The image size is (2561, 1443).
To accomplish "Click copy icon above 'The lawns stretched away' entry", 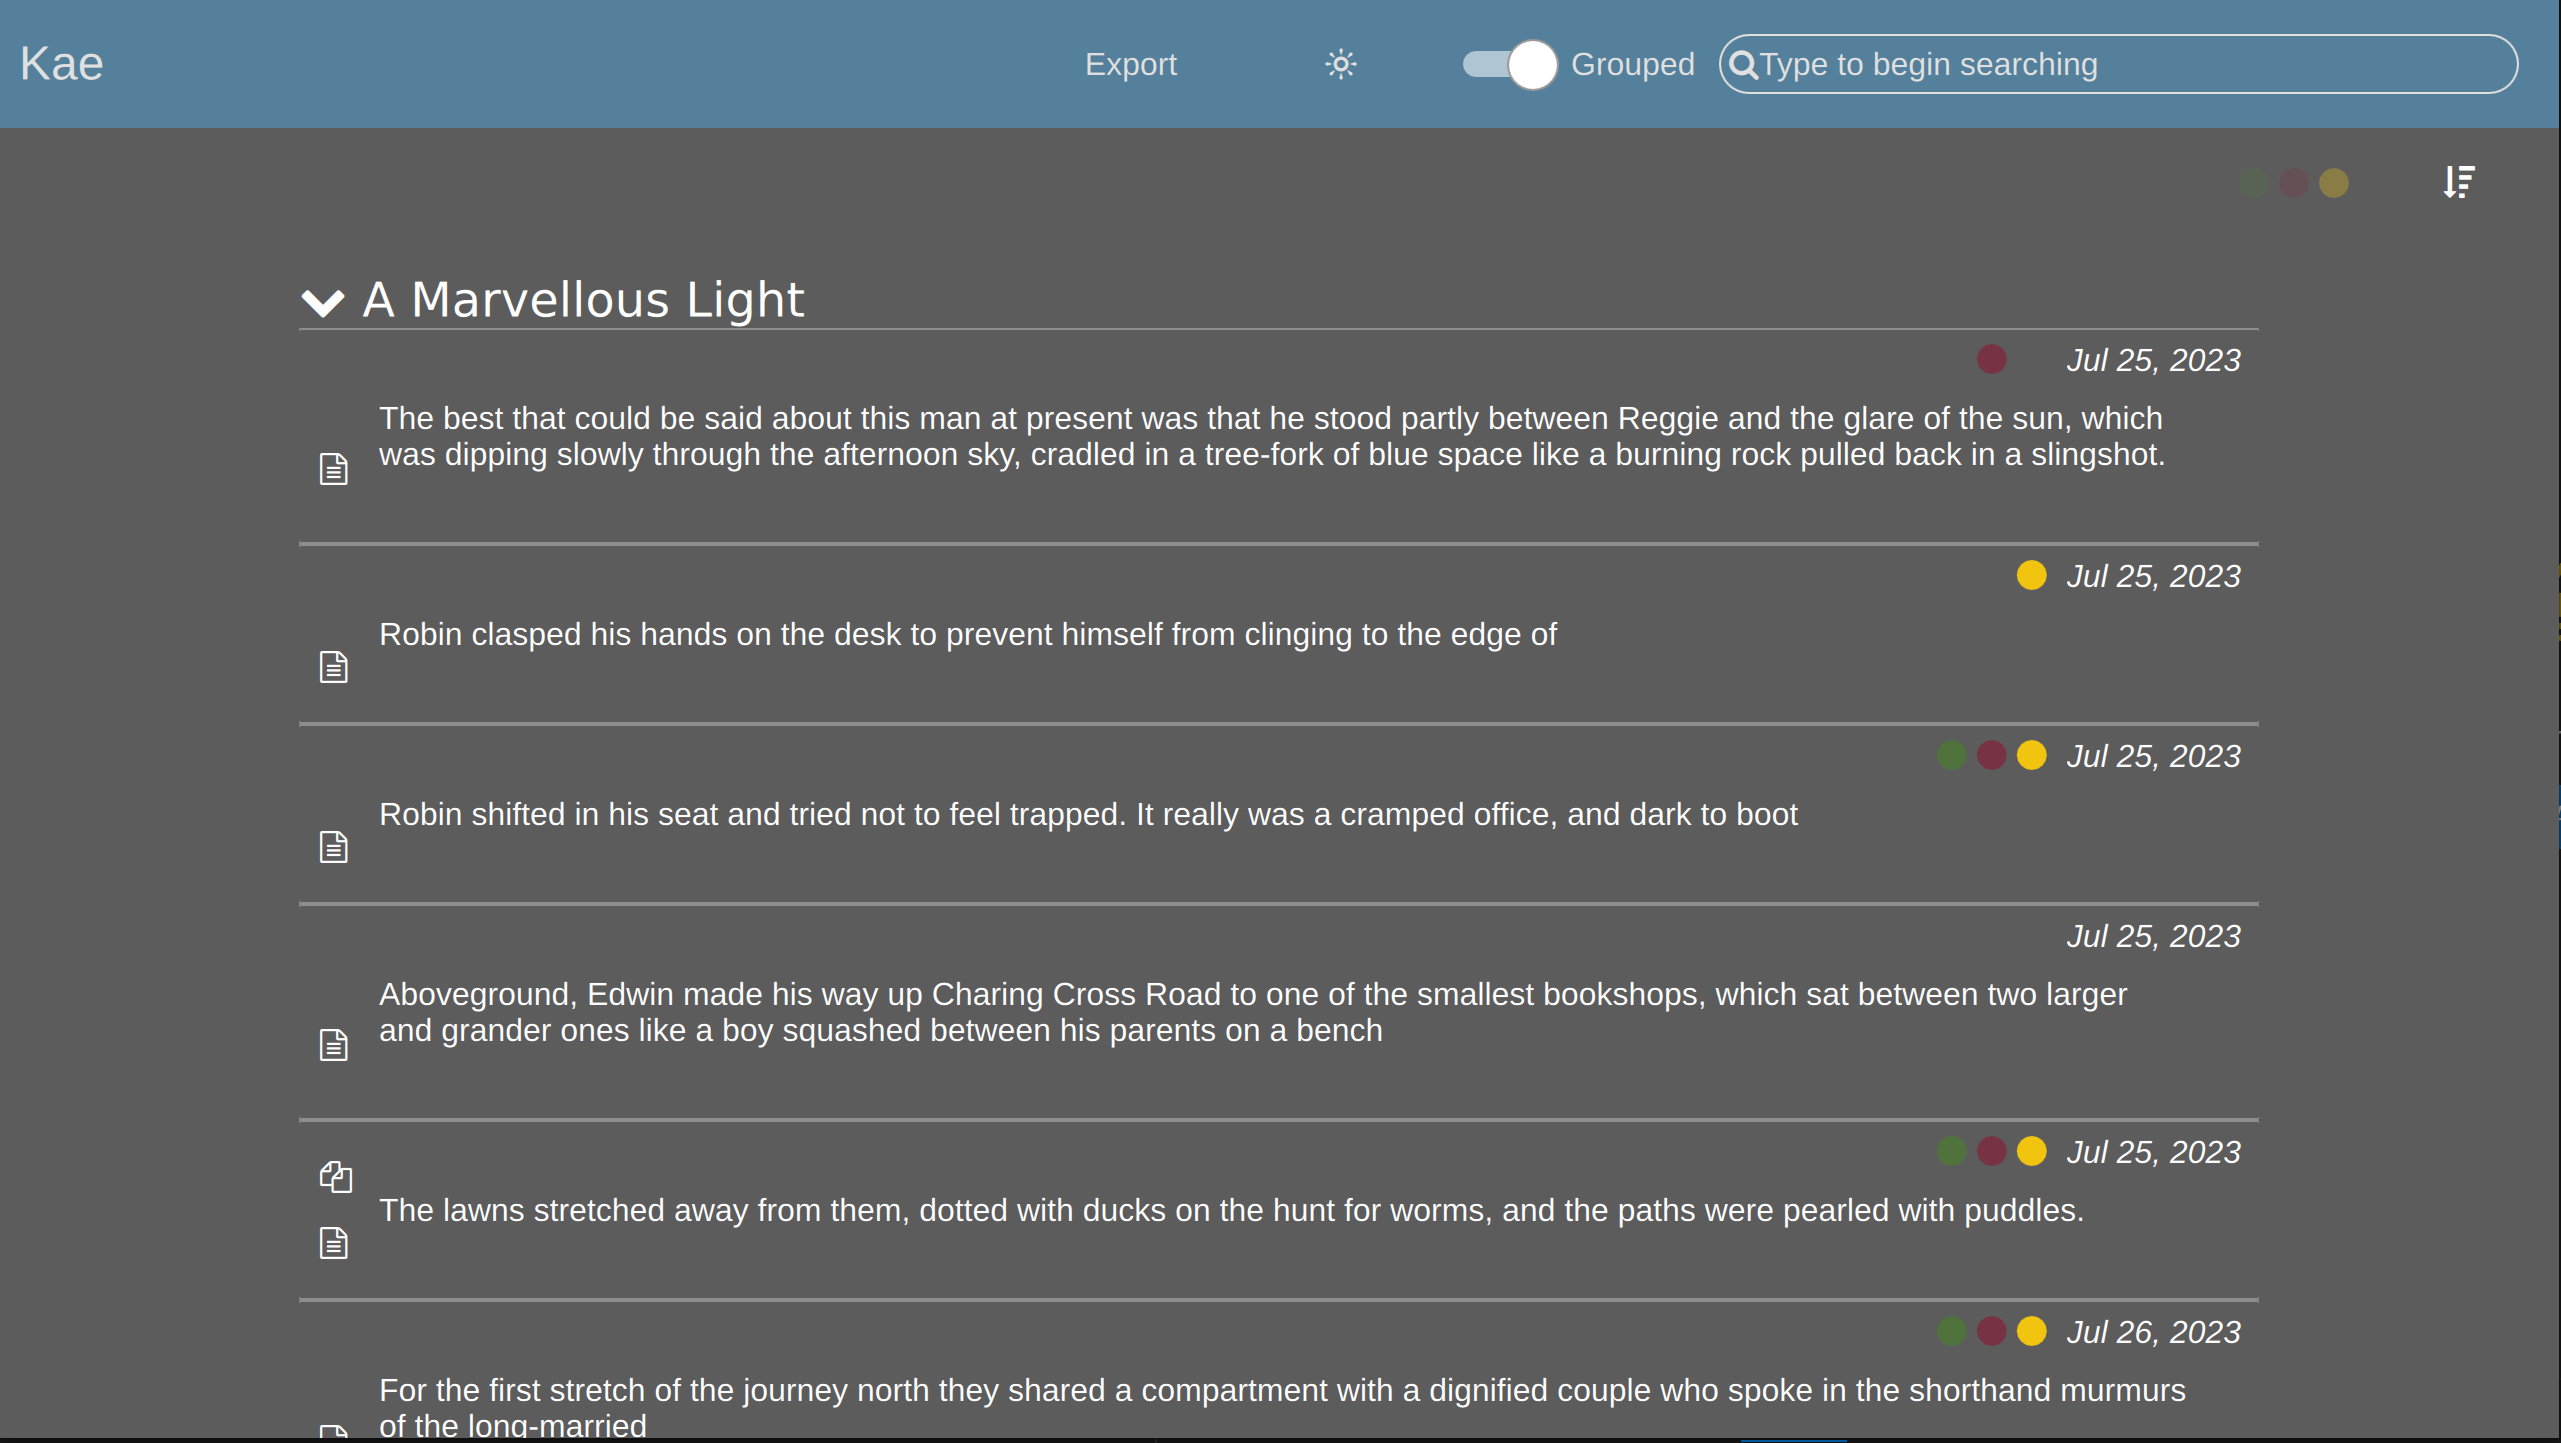I will coord(335,1176).
